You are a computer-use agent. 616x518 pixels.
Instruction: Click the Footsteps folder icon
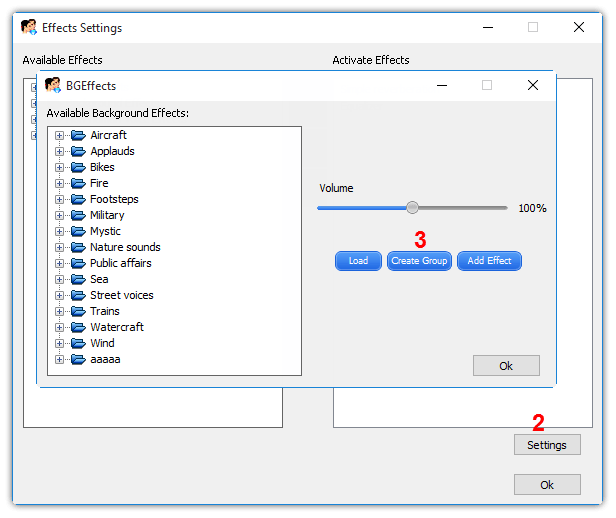[78, 200]
